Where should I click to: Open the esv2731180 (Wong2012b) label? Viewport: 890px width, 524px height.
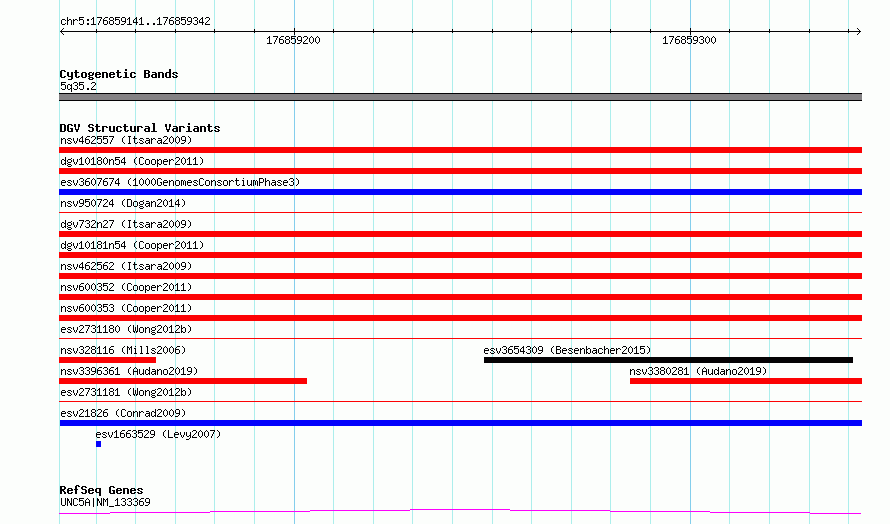[126, 329]
